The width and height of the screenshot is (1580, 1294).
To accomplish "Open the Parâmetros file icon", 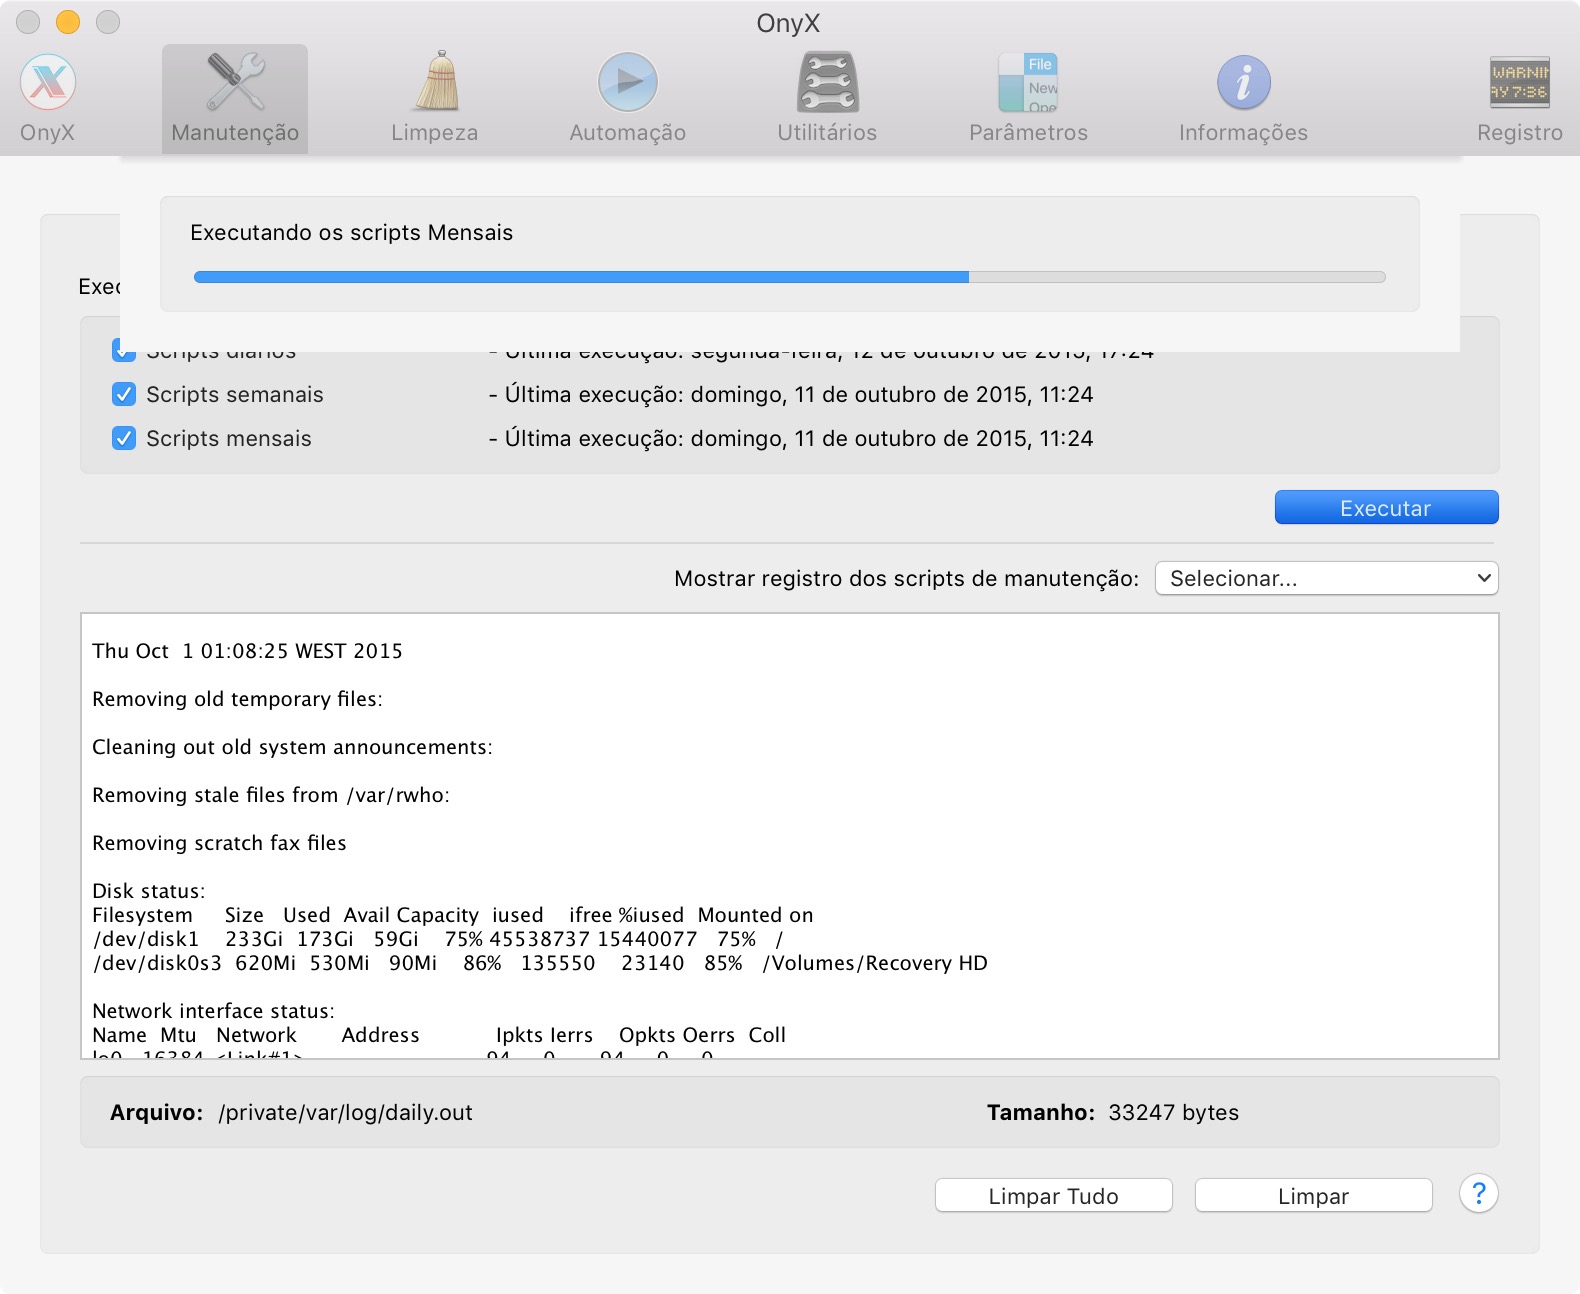I will [1028, 82].
